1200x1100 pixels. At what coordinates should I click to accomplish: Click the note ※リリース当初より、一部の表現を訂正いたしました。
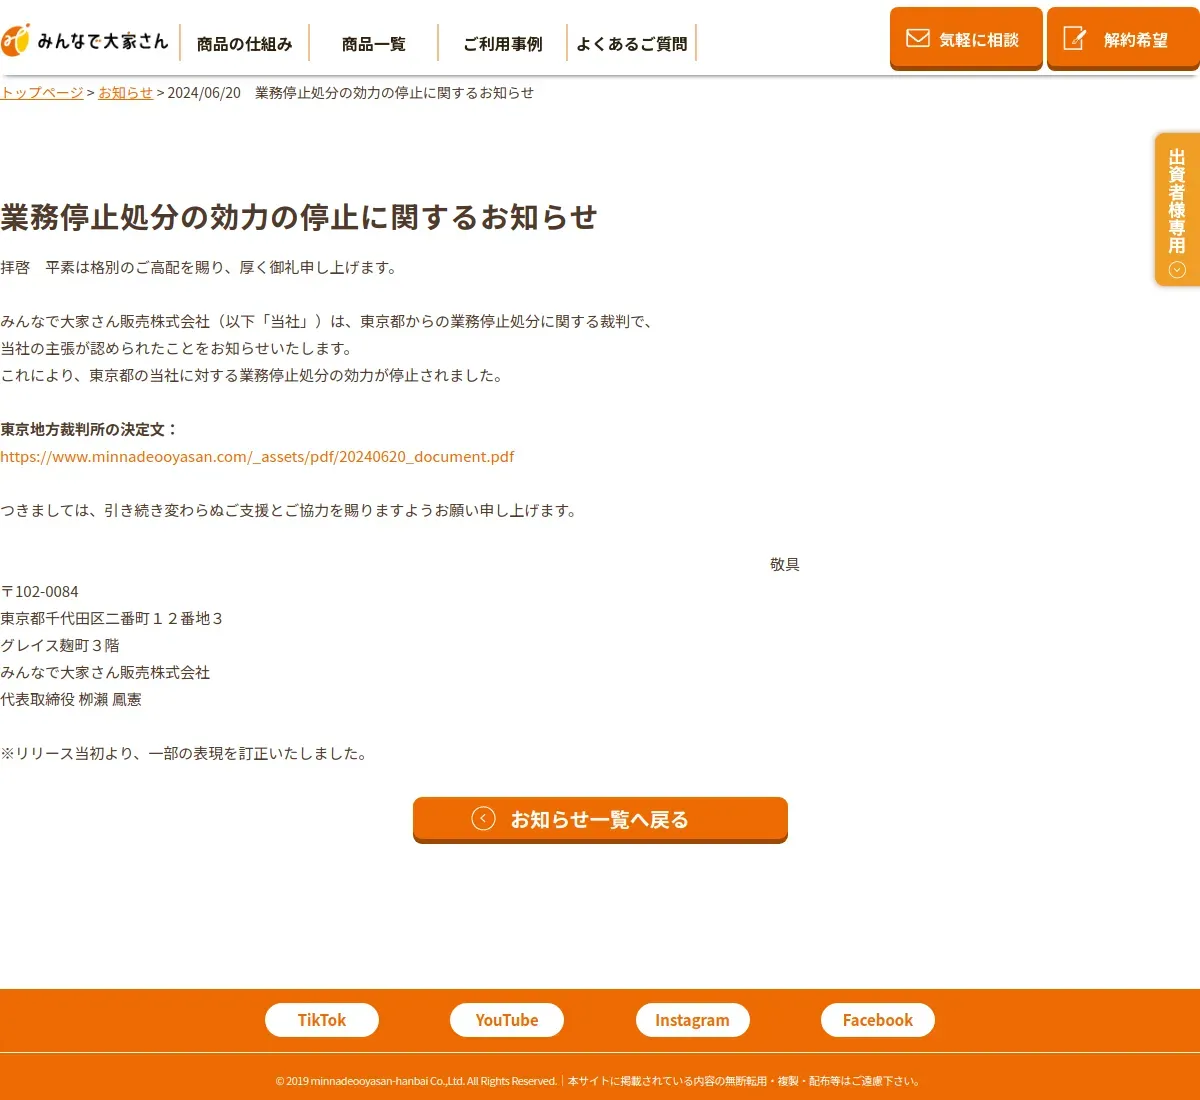tap(186, 753)
